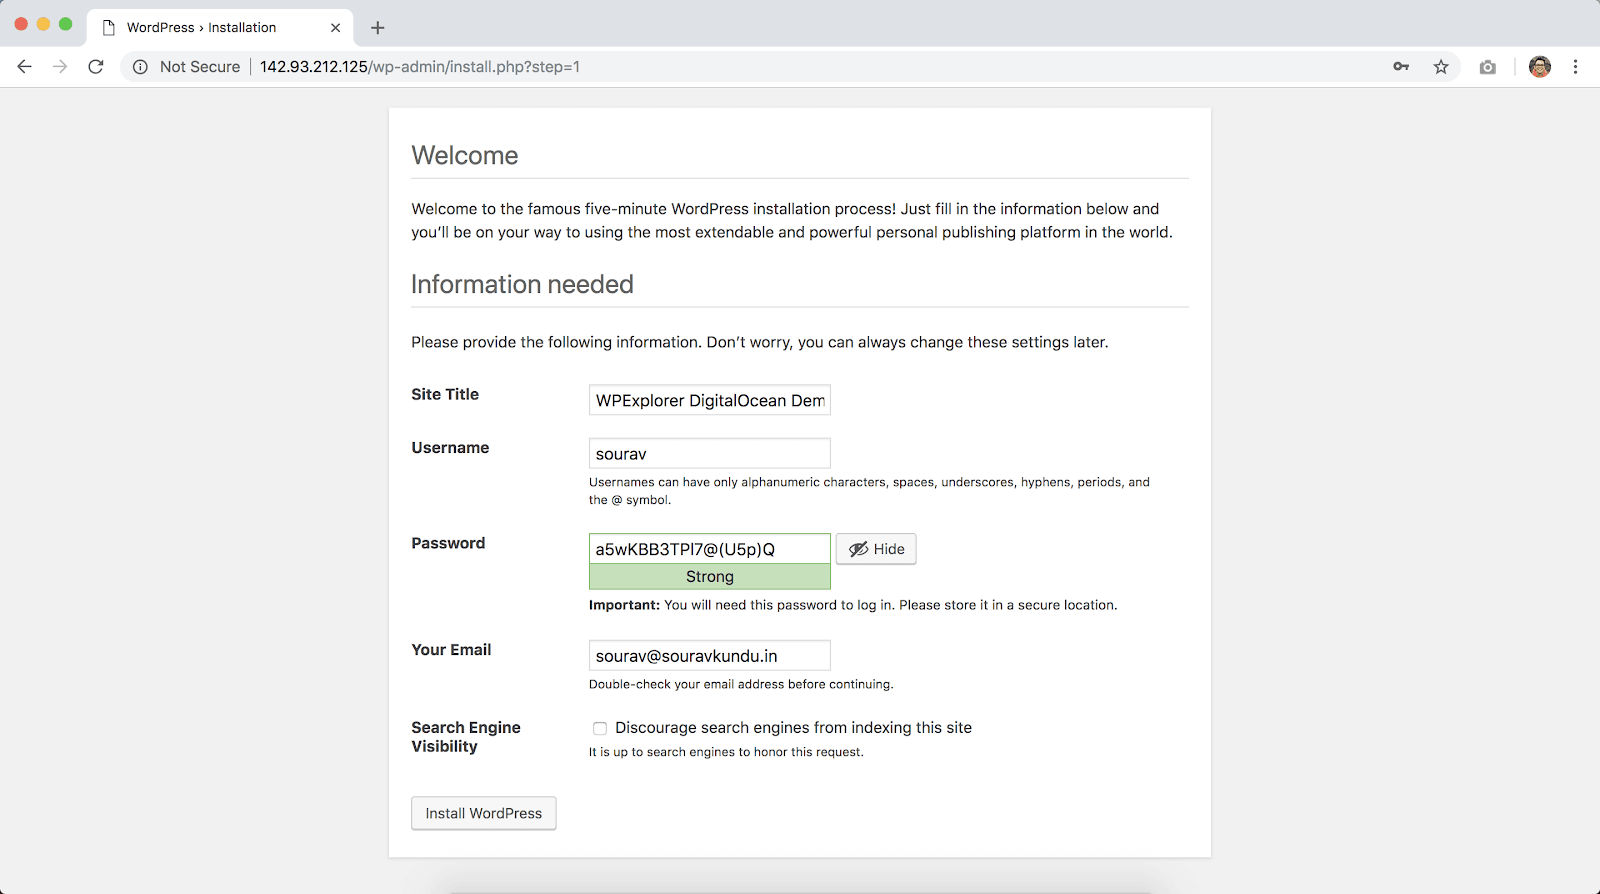Click into the Password field

710,549
